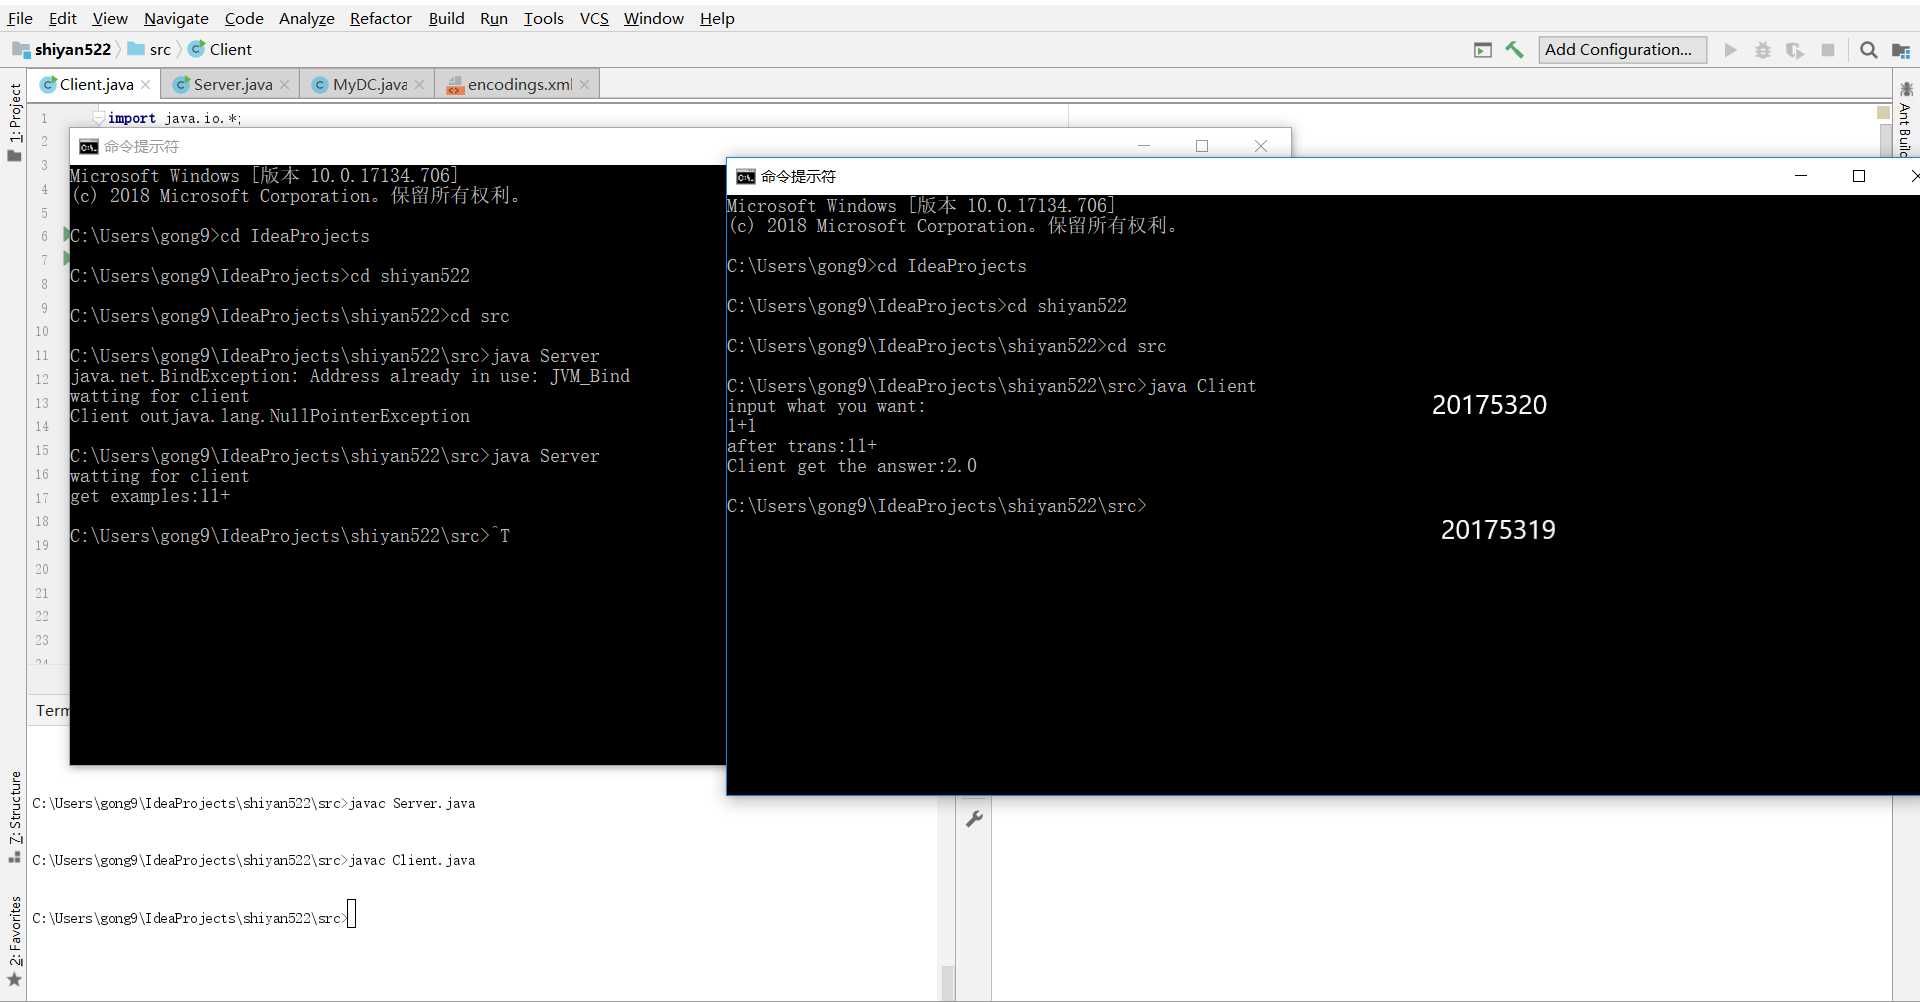The width and height of the screenshot is (1920, 1002).
Task: Click the Client class in the breadcrumb
Action: click(x=220, y=49)
